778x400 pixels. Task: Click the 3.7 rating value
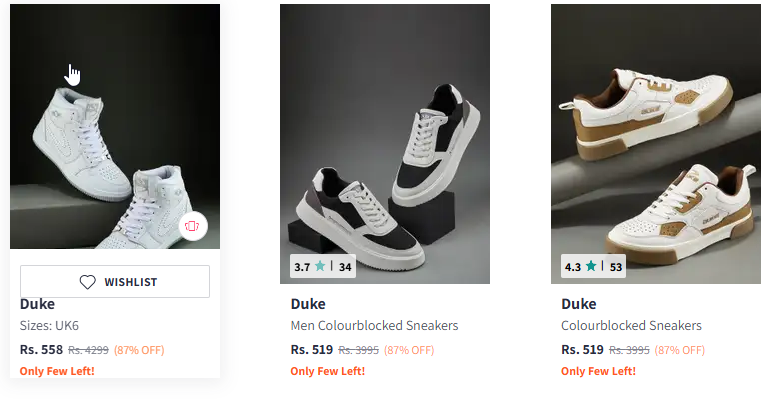[301, 267]
